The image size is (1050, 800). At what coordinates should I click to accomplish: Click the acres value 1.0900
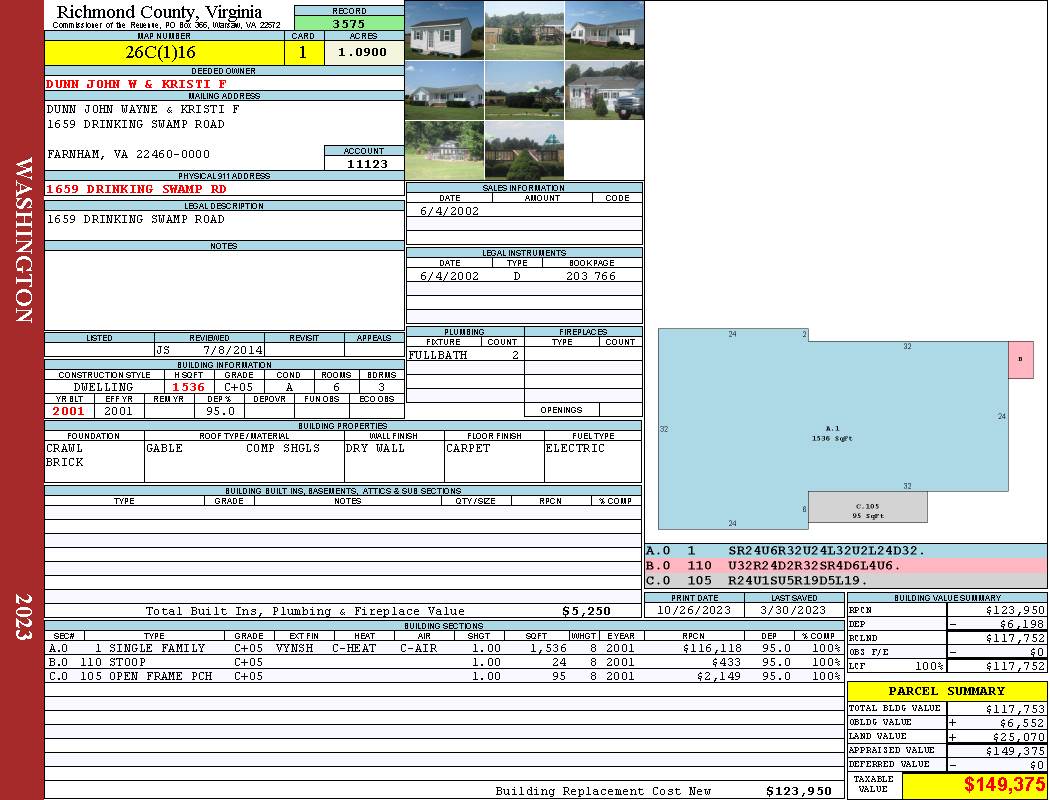363,53
